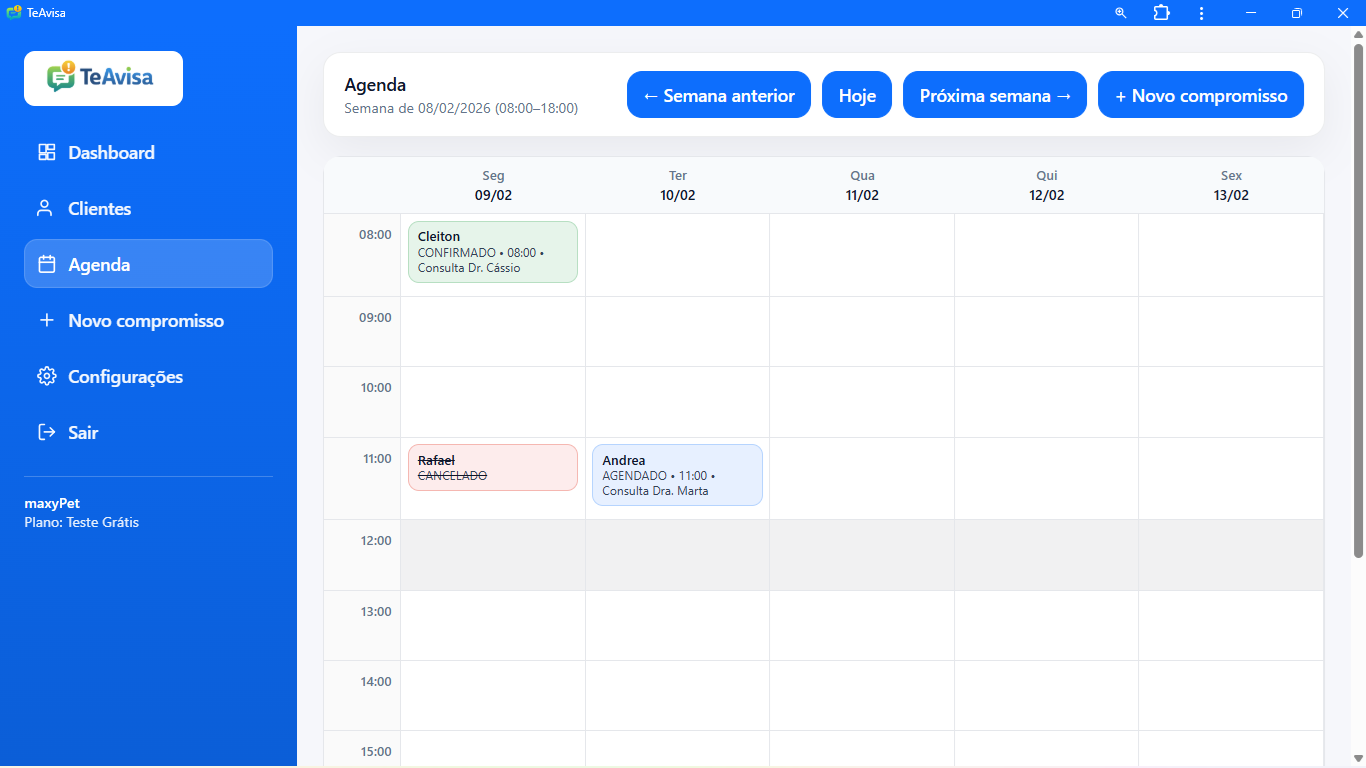The width and height of the screenshot is (1366, 768).
Task: Click the Agenda calendar icon in sidebar
Action: [46, 265]
